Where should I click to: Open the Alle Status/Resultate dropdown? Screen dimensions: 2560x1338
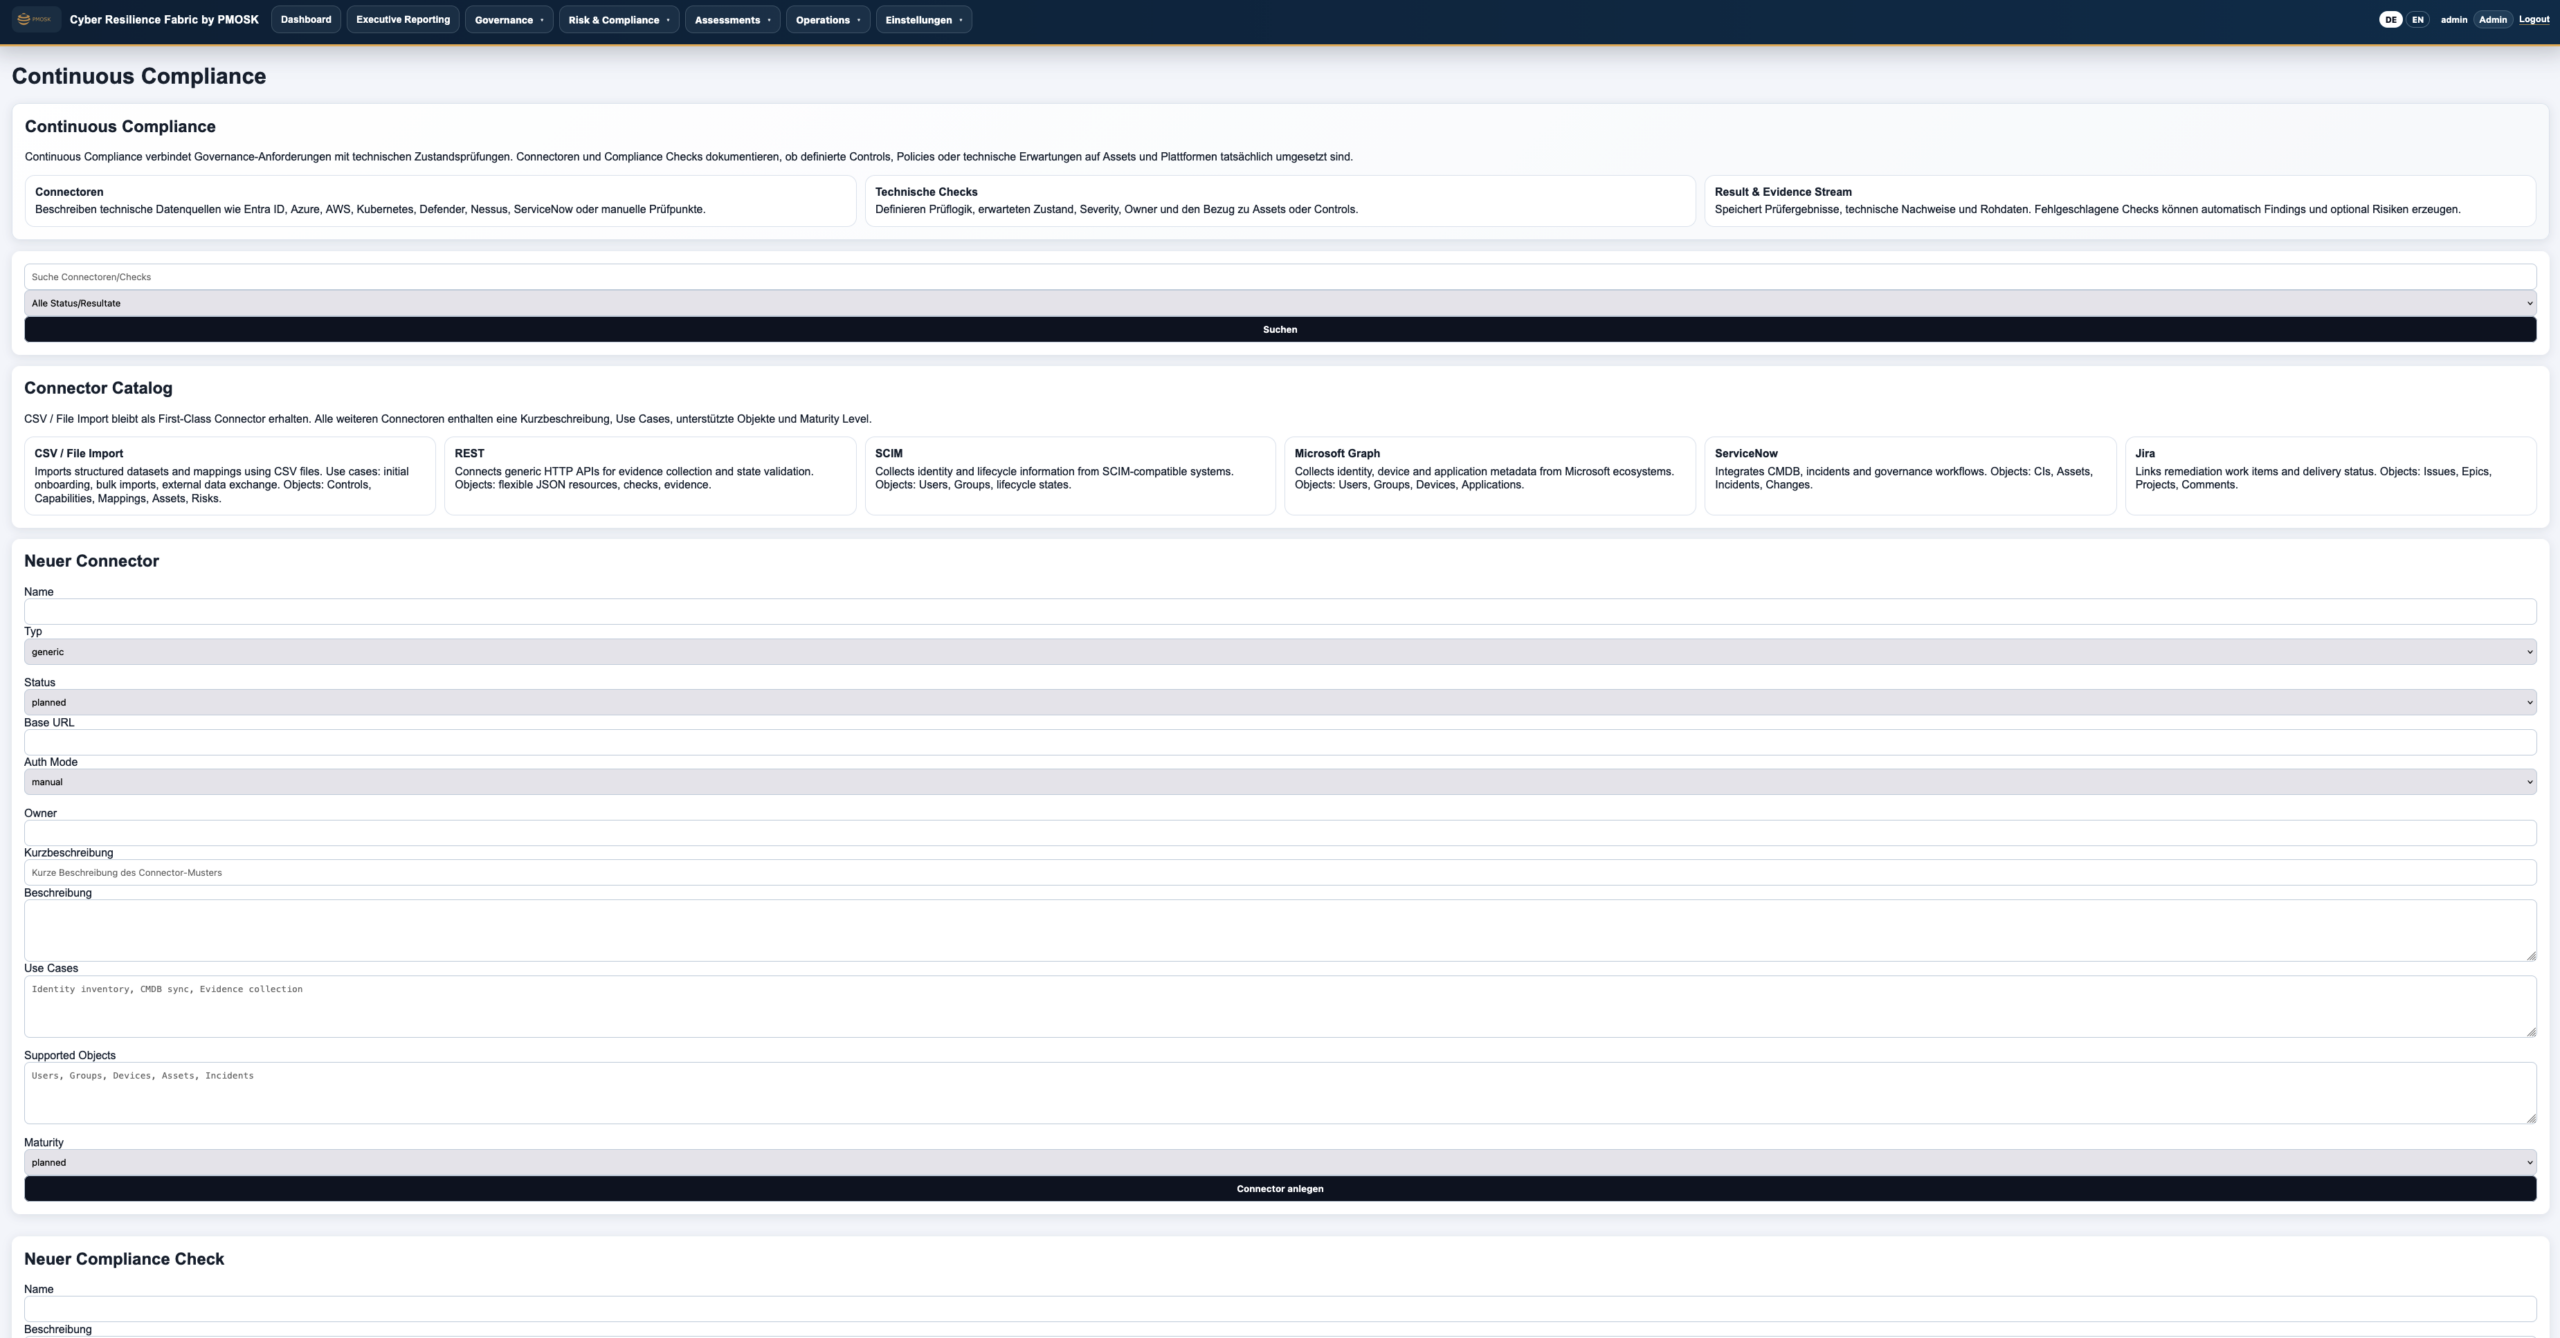(x=1280, y=303)
